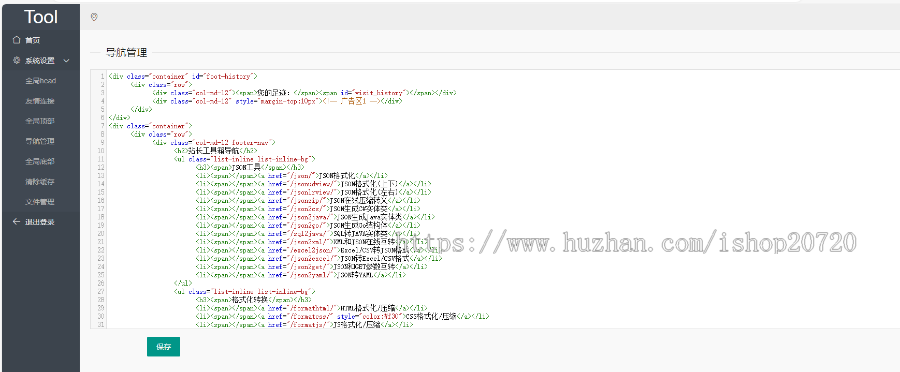Screen dimensions: 900x372
Task: Open 全局head settings page
Action: (40, 81)
